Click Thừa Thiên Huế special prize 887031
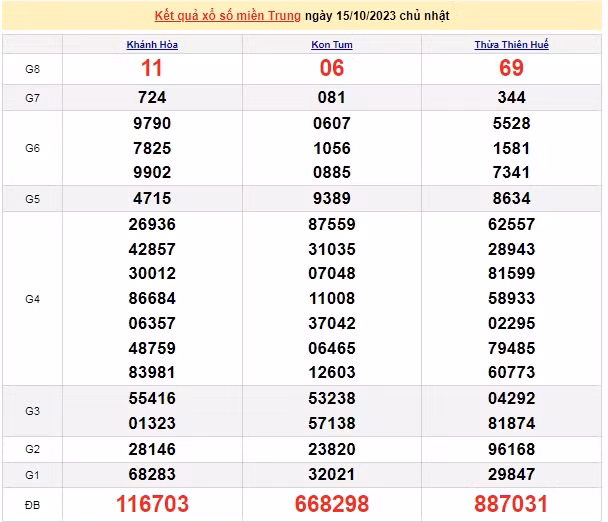The height and width of the screenshot is (522, 608). click(x=511, y=503)
